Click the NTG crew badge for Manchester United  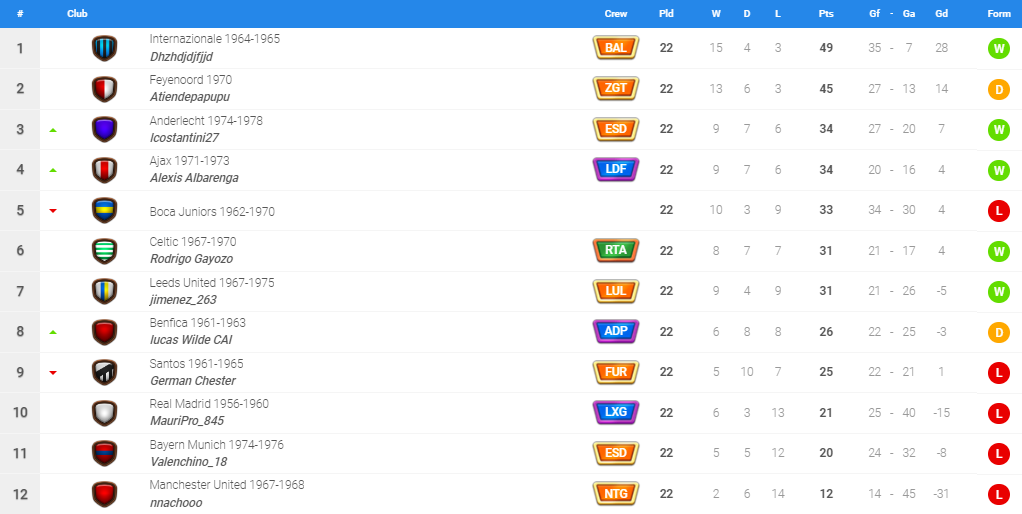tap(615, 494)
